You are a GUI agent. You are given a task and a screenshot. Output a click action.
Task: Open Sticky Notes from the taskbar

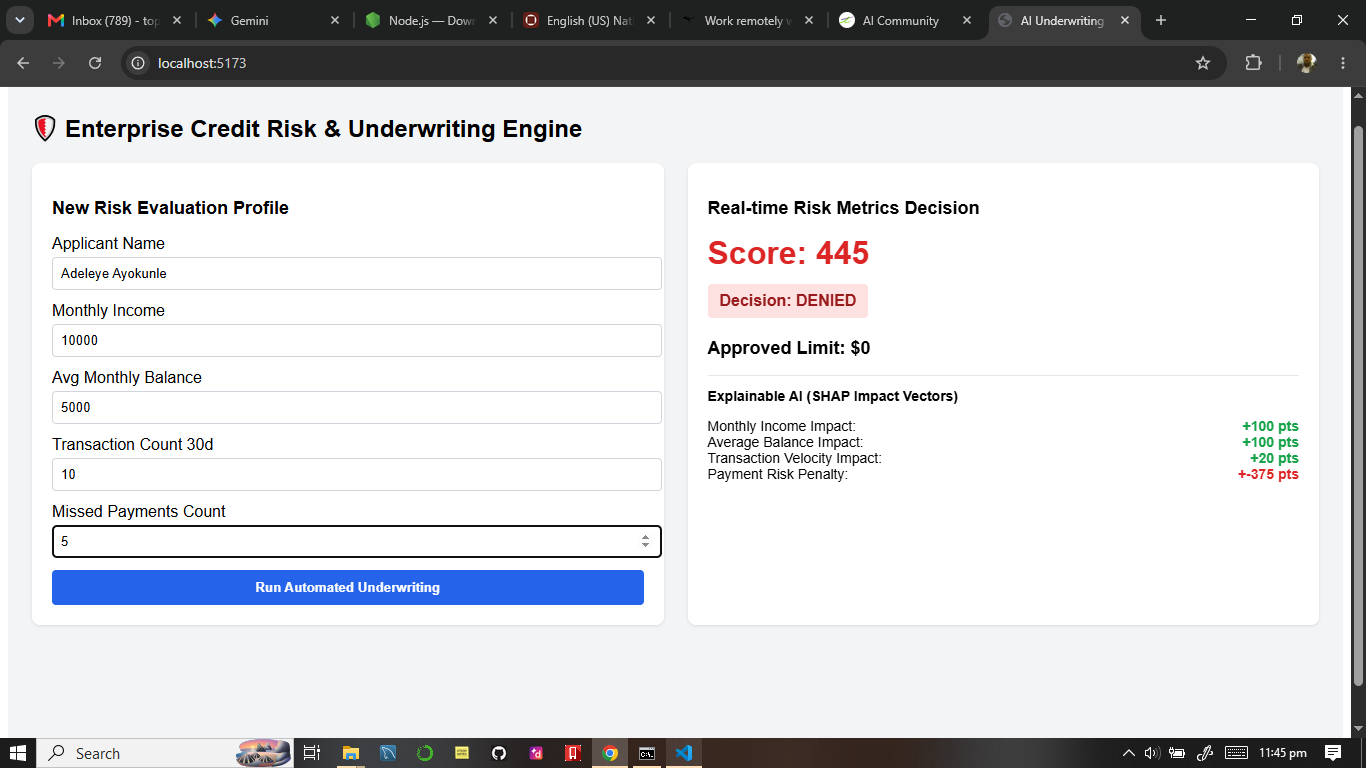462,753
